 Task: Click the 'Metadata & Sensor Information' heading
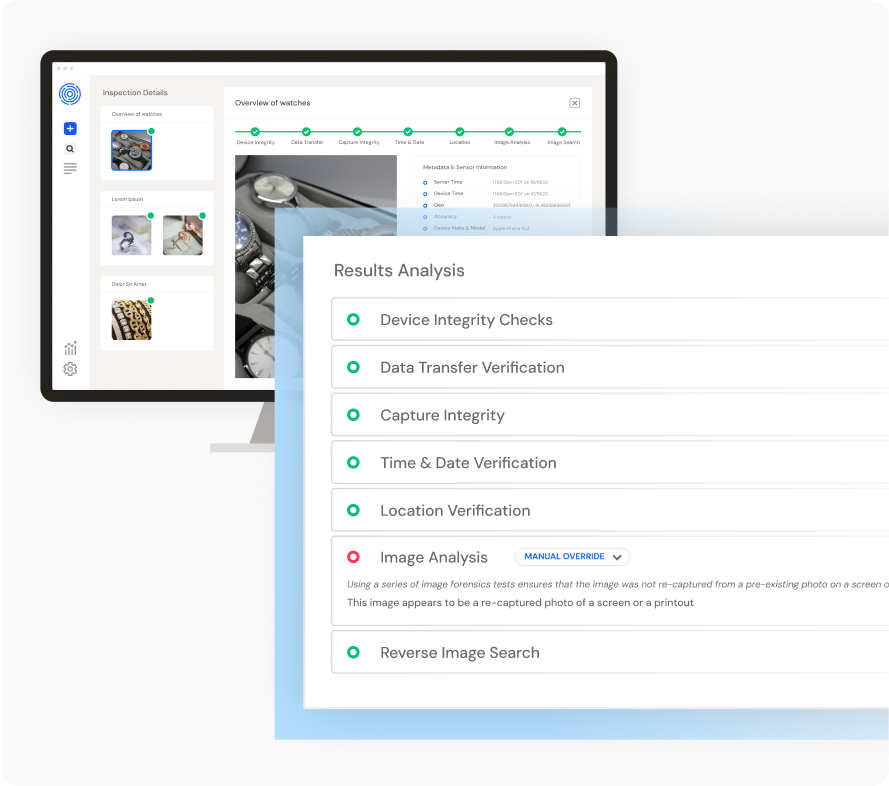465,167
